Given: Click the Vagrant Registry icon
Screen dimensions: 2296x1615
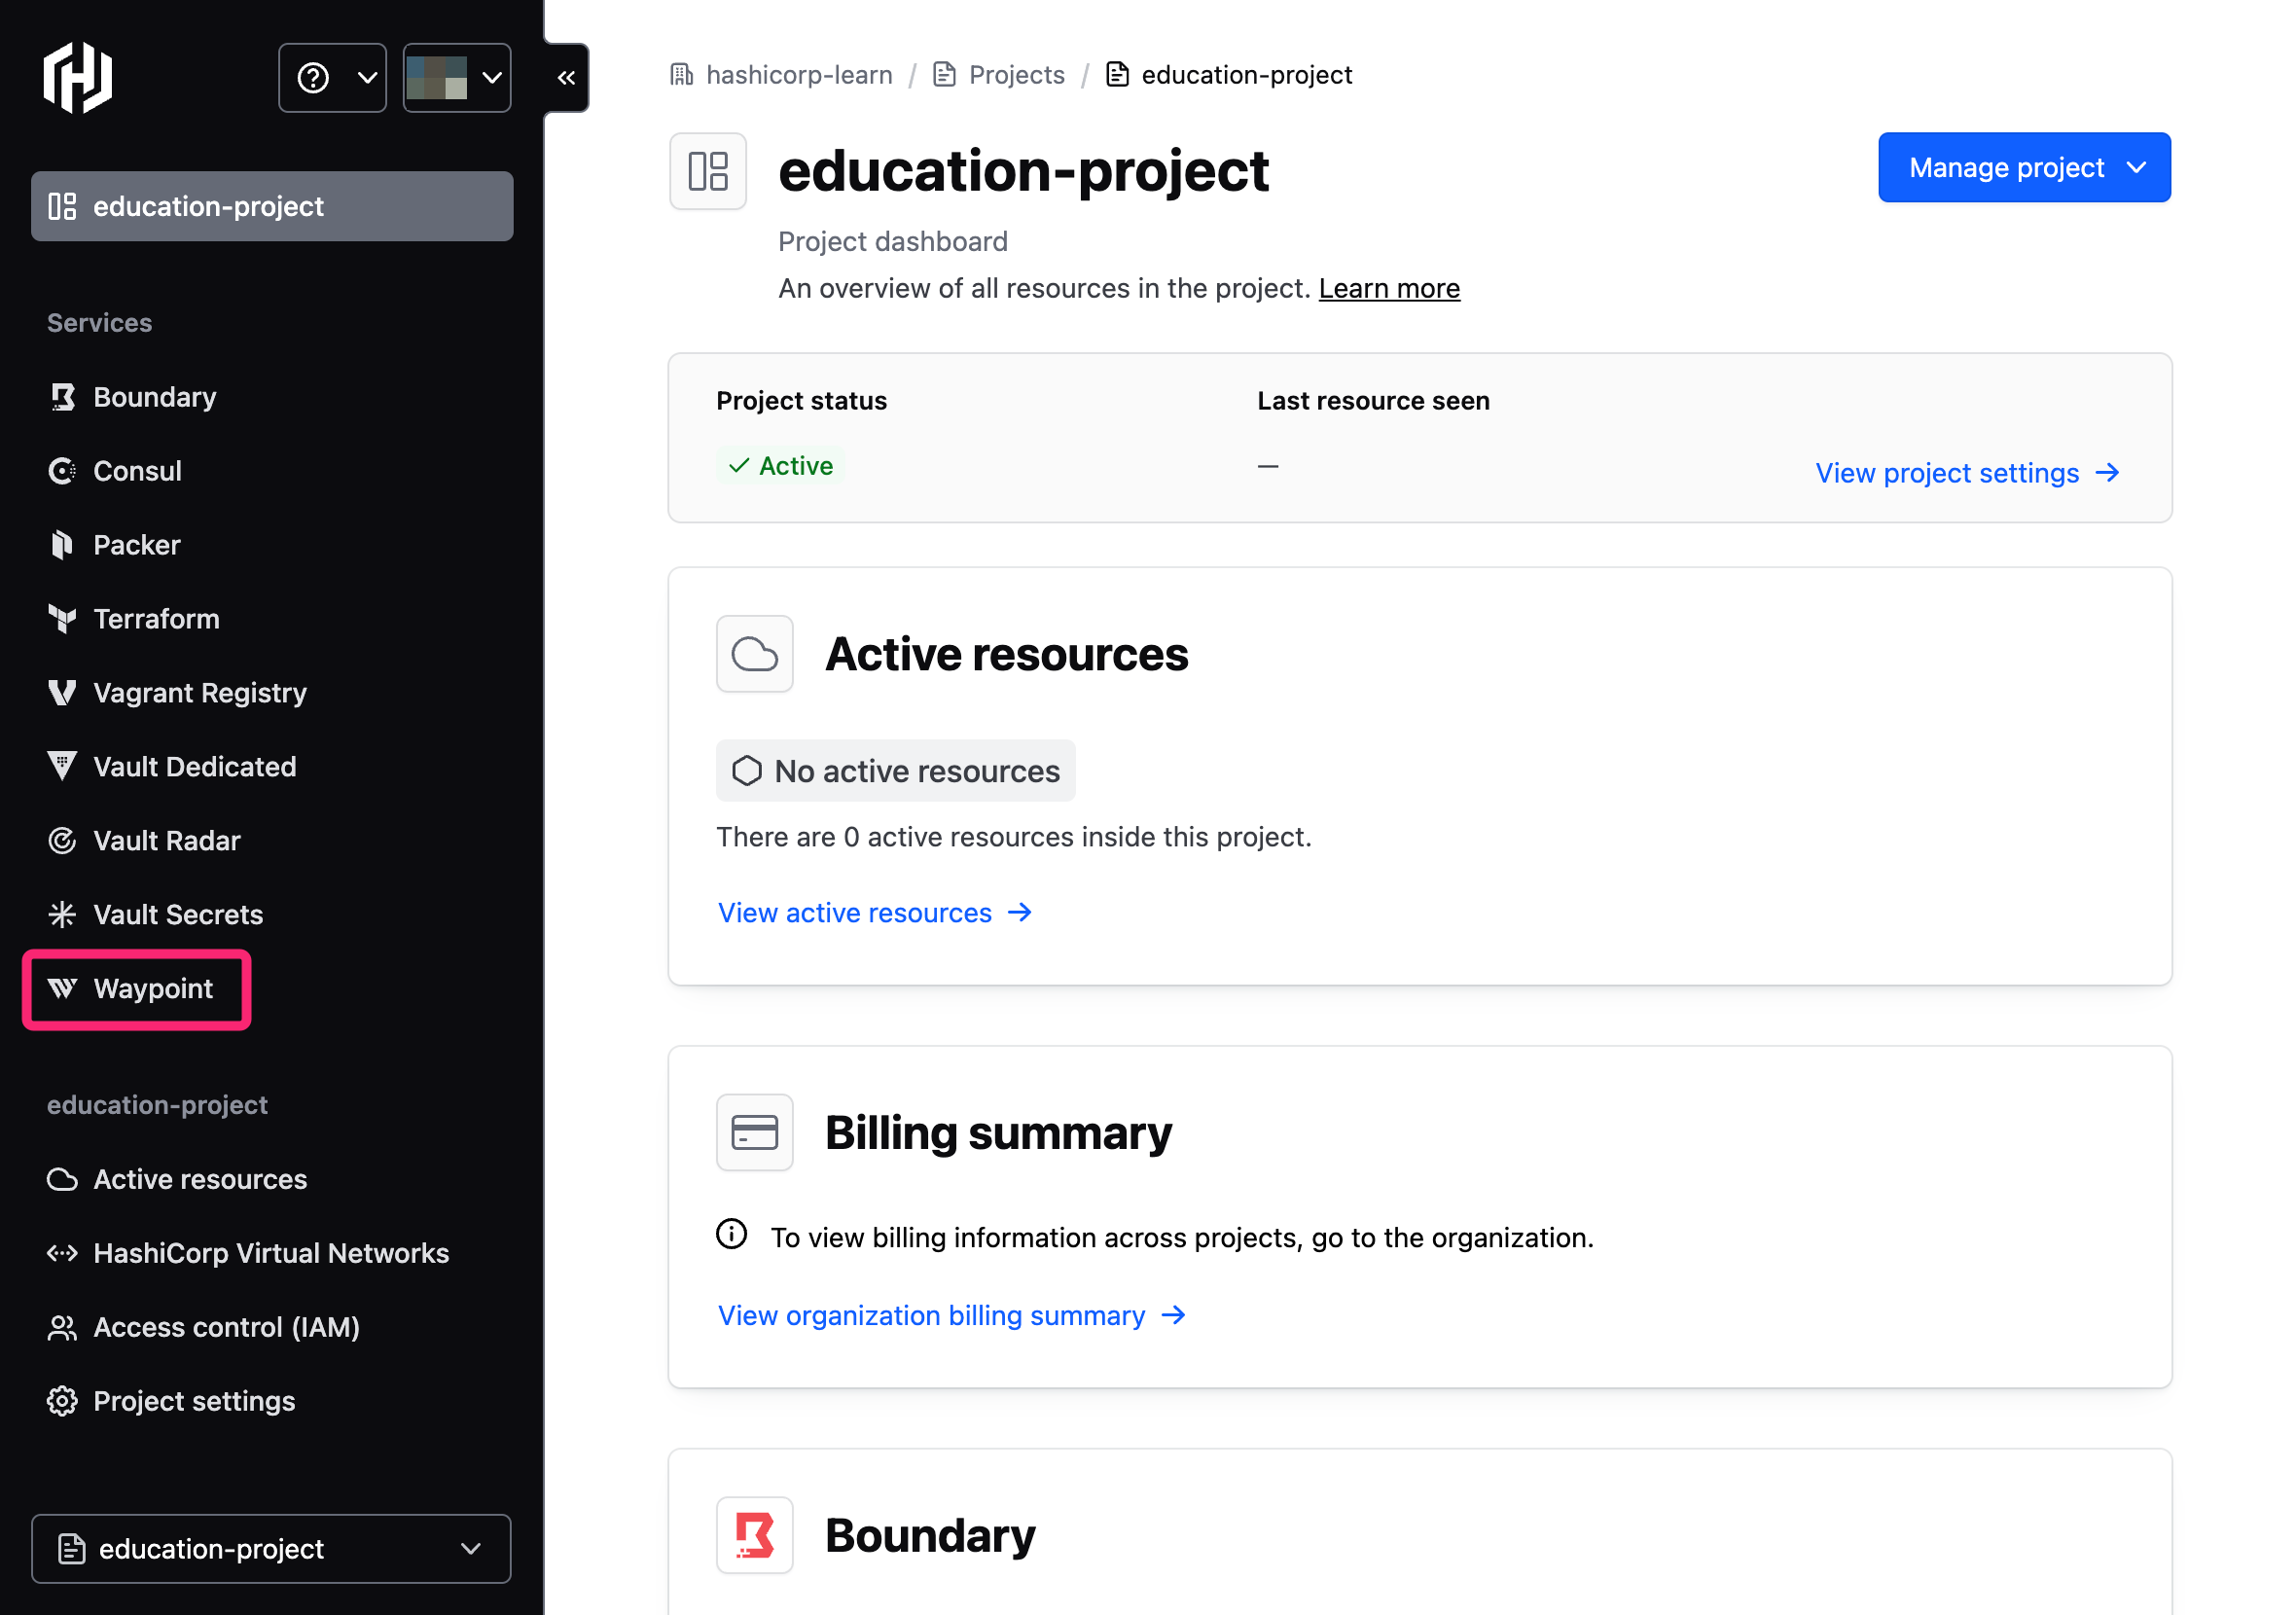Looking at the screenshot, I should pyautogui.click(x=62, y=693).
